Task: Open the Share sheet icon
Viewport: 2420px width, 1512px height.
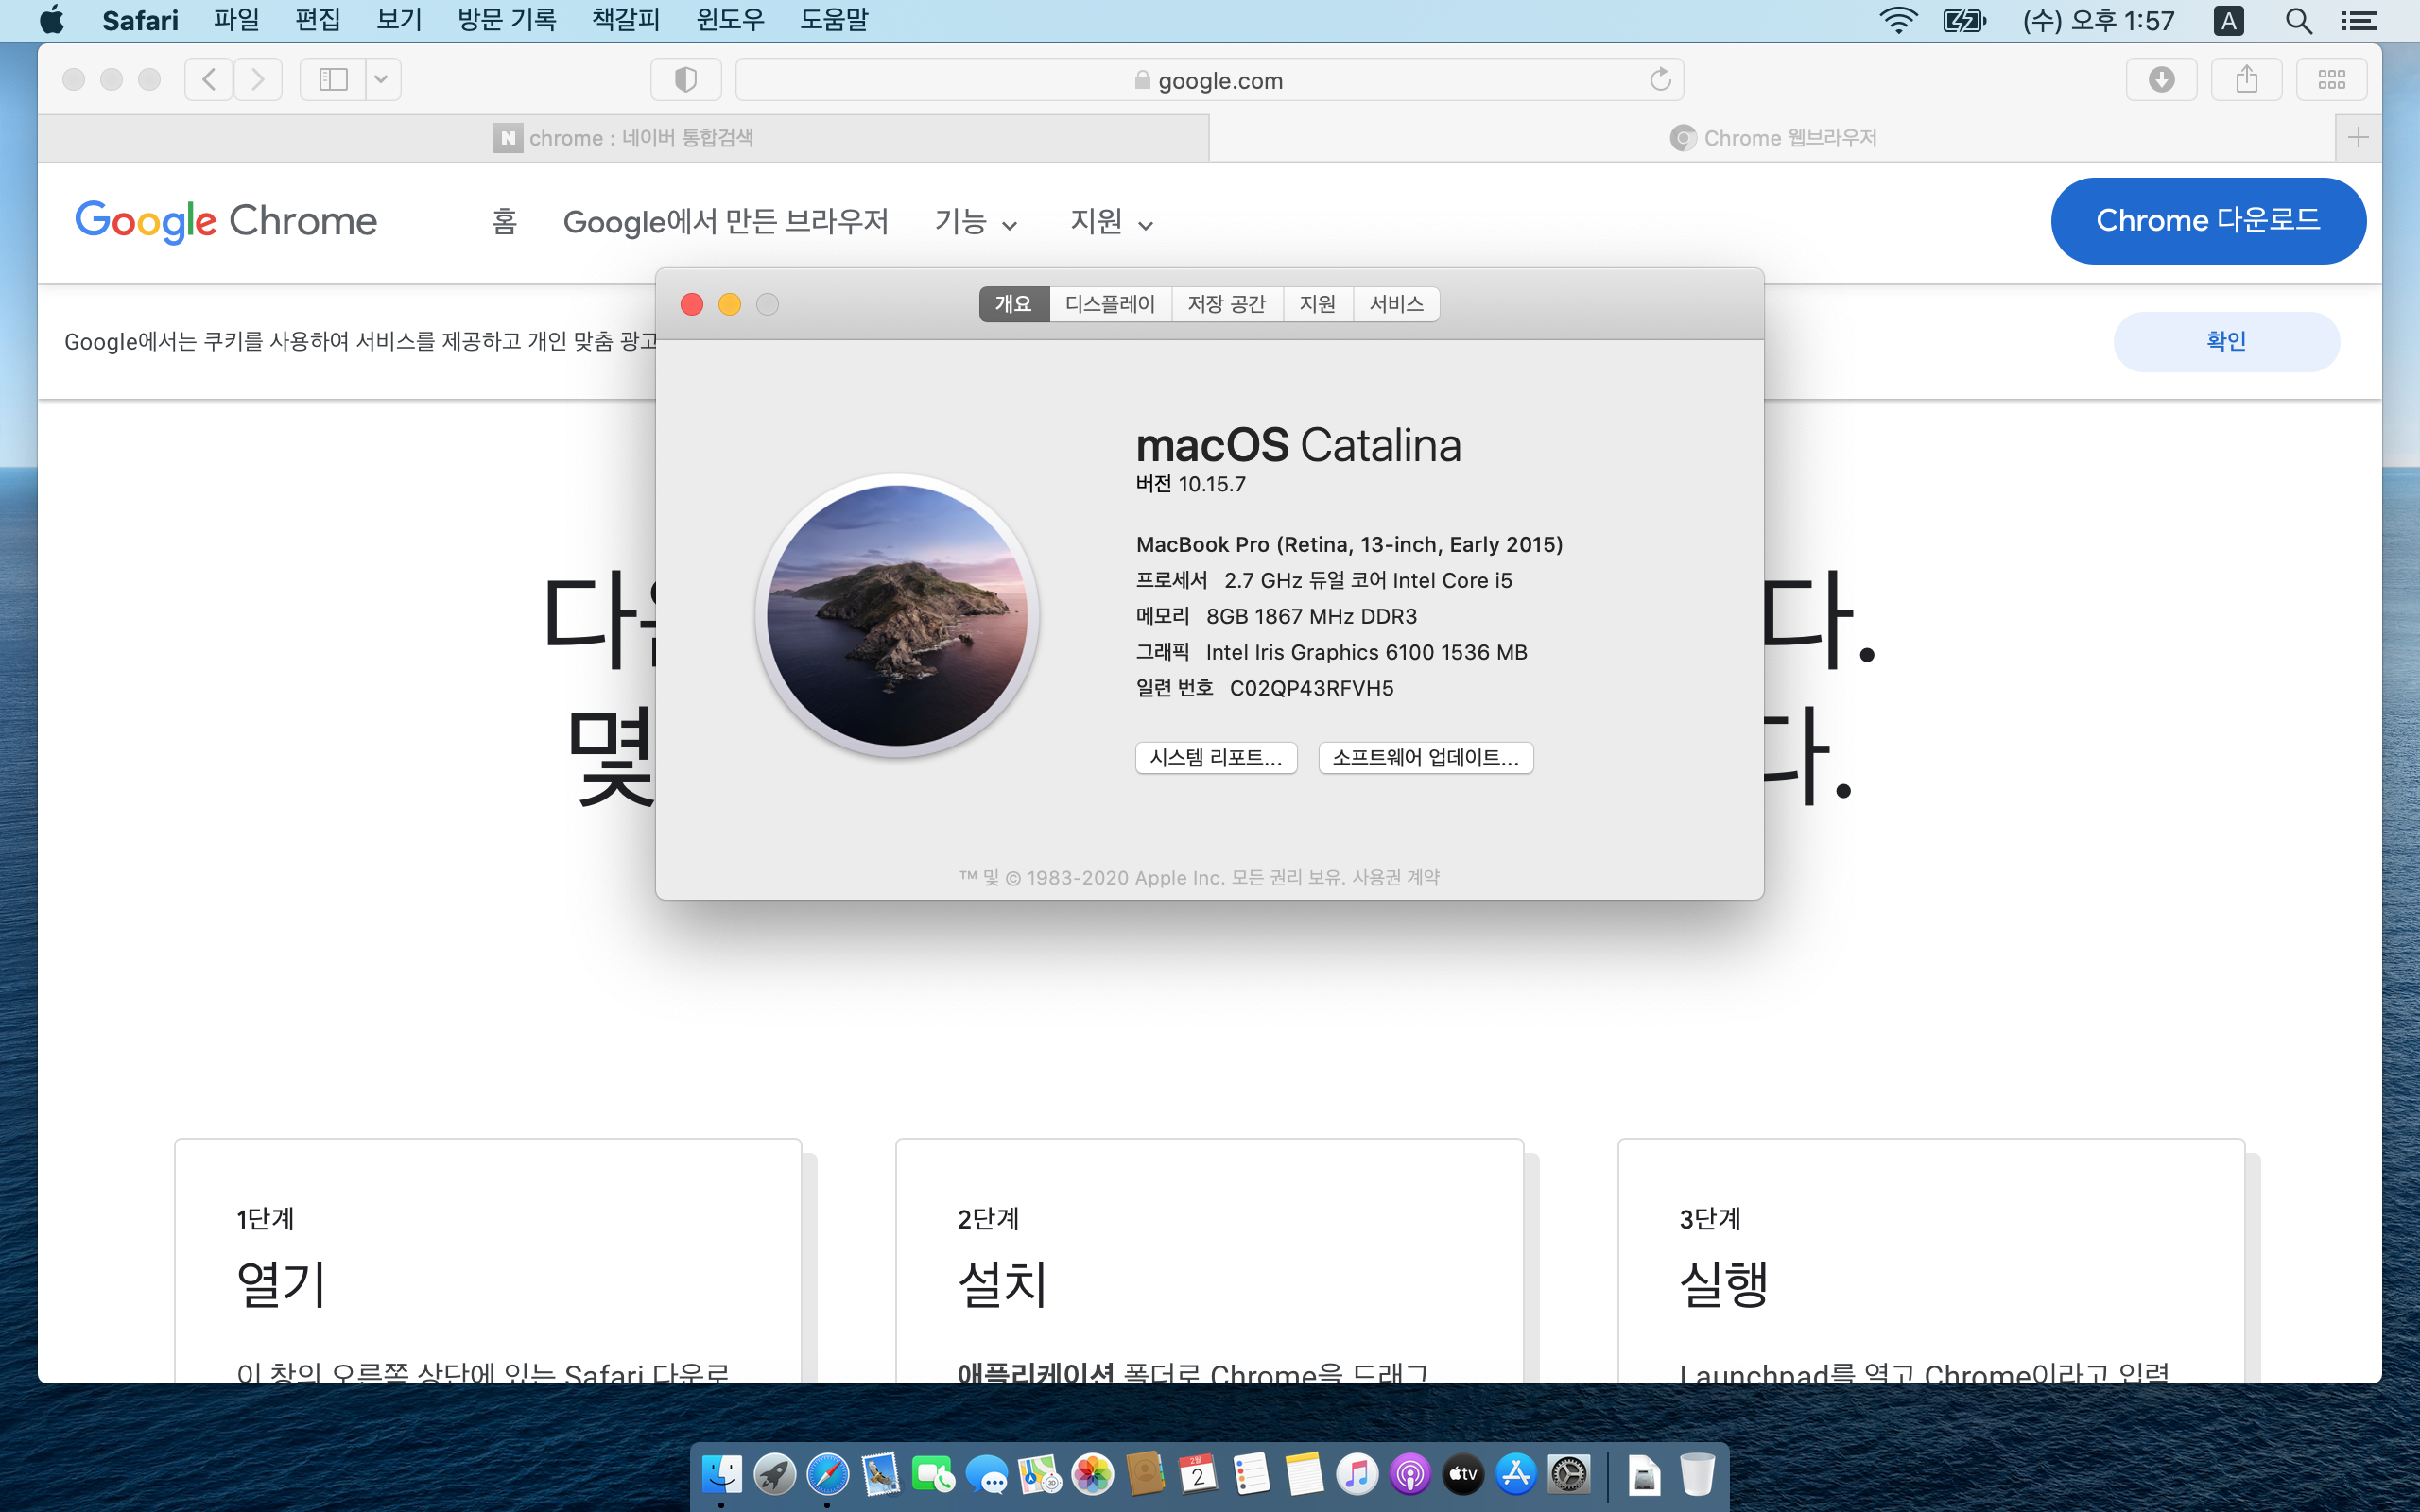Action: click(x=2246, y=79)
